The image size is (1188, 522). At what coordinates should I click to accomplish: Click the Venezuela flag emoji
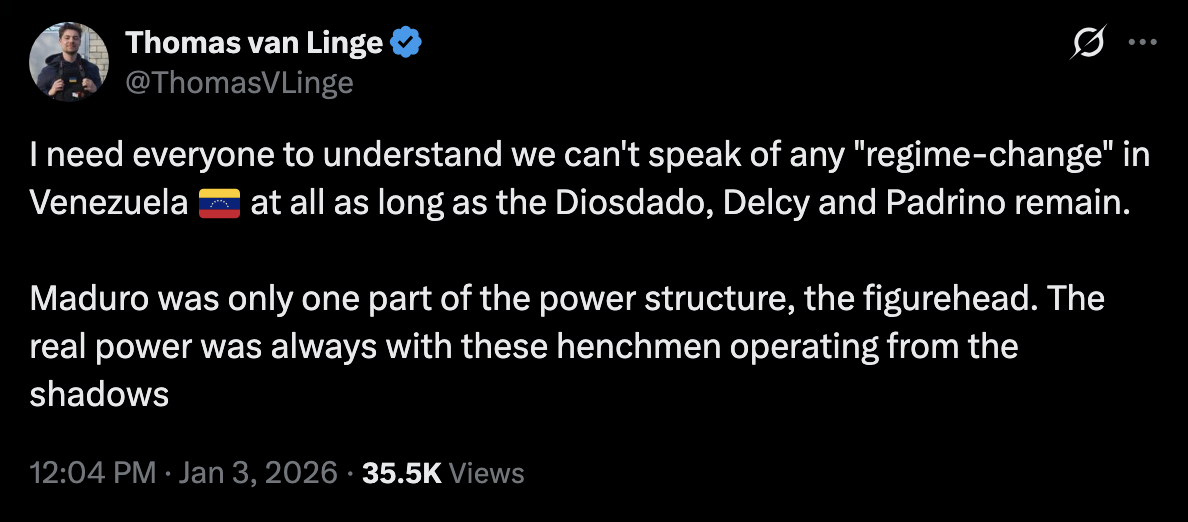click(x=220, y=204)
